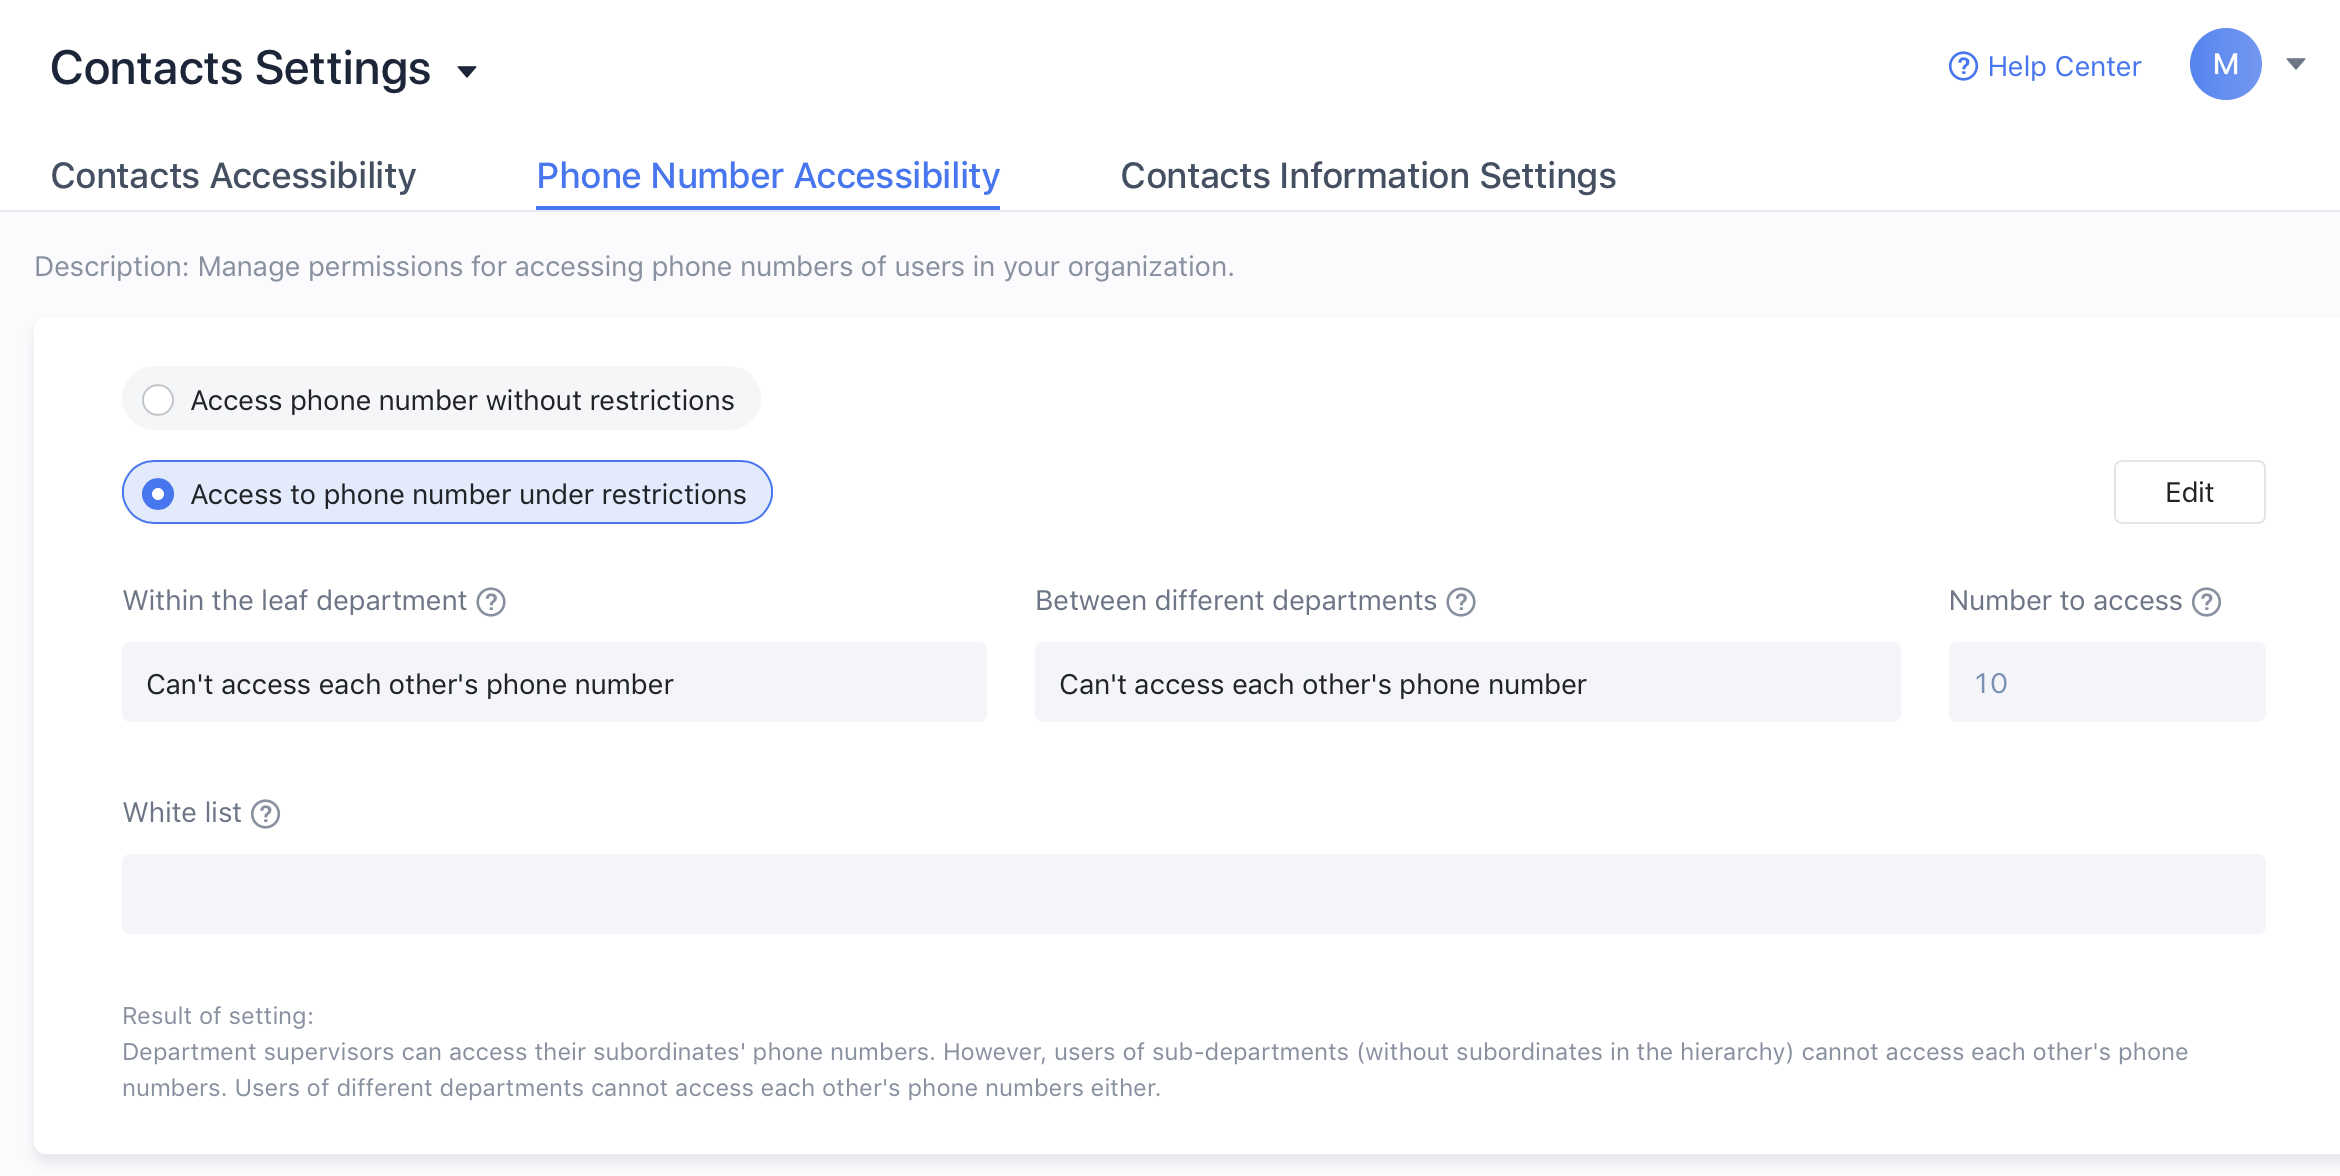The height and width of the screenshot is (1176, 2340).
Task: Stay on the Phone Number Accessibility tab
Action: [x=767, y=175]
